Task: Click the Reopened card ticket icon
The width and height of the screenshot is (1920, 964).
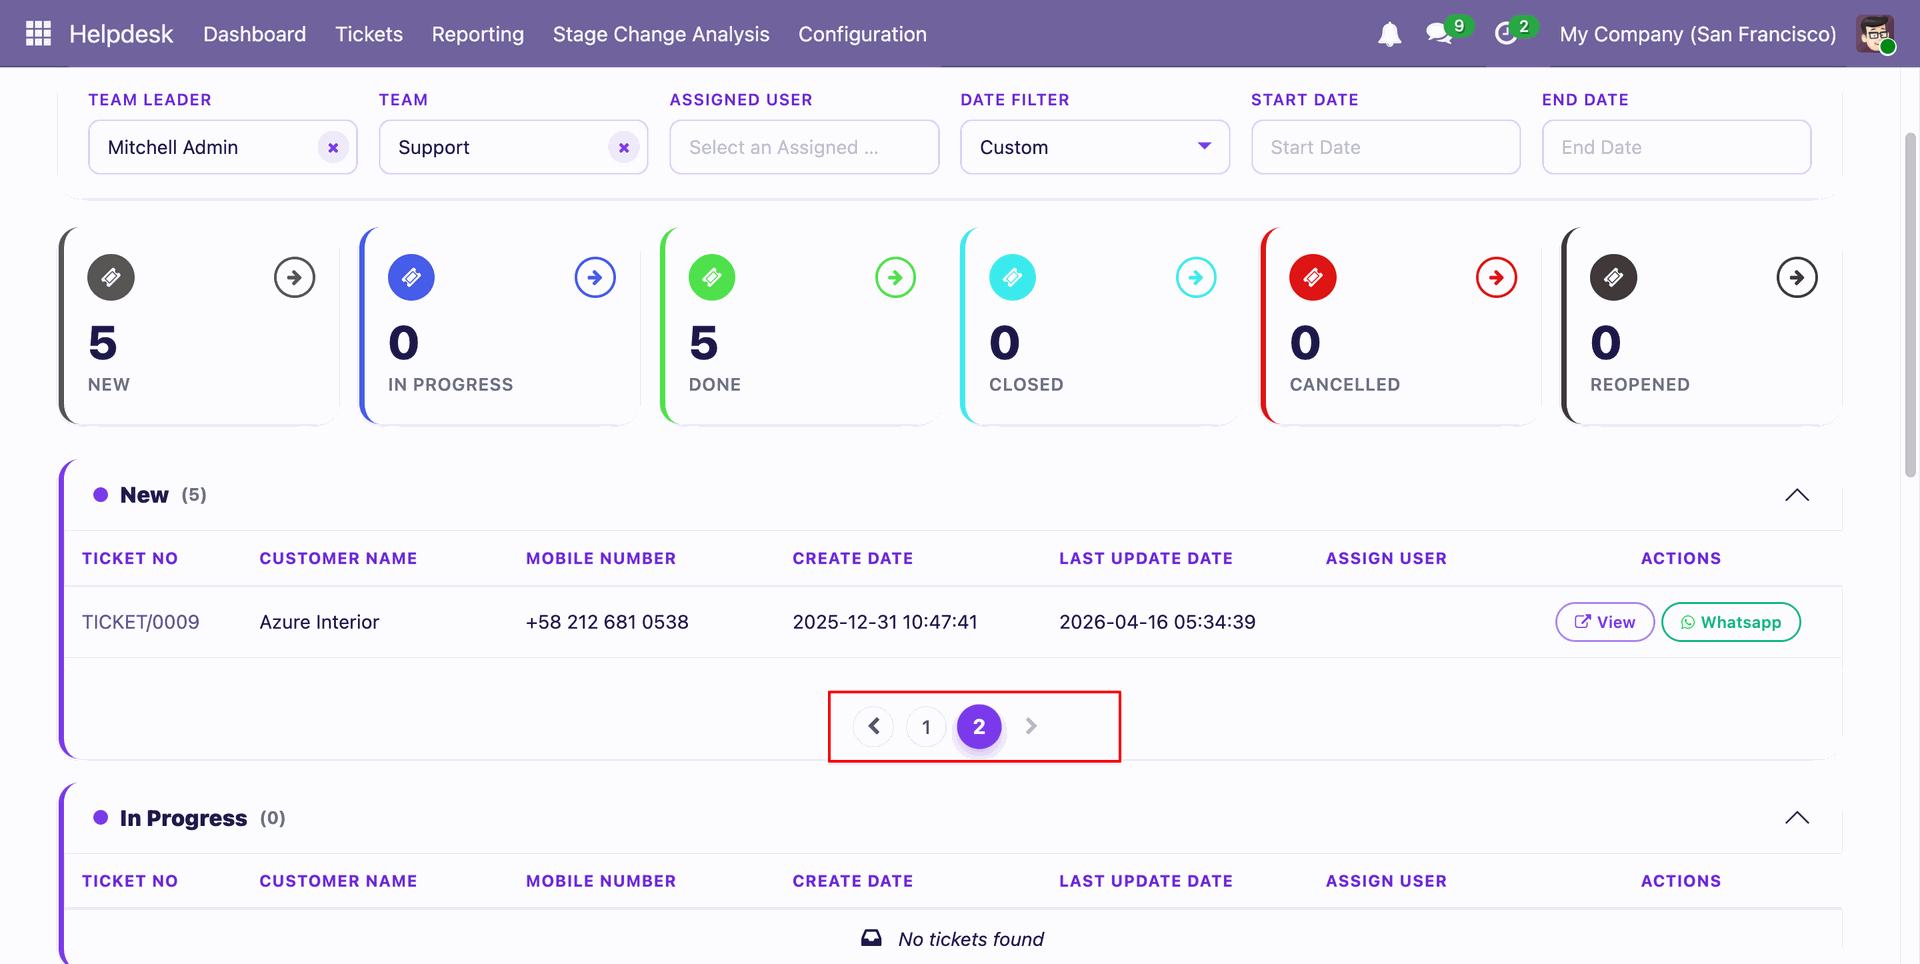Action: coord(1613,277)
